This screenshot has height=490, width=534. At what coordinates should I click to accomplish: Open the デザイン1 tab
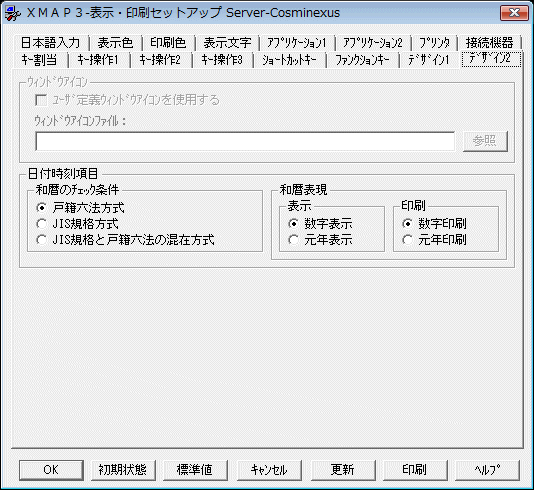click(x=429, y=60)
